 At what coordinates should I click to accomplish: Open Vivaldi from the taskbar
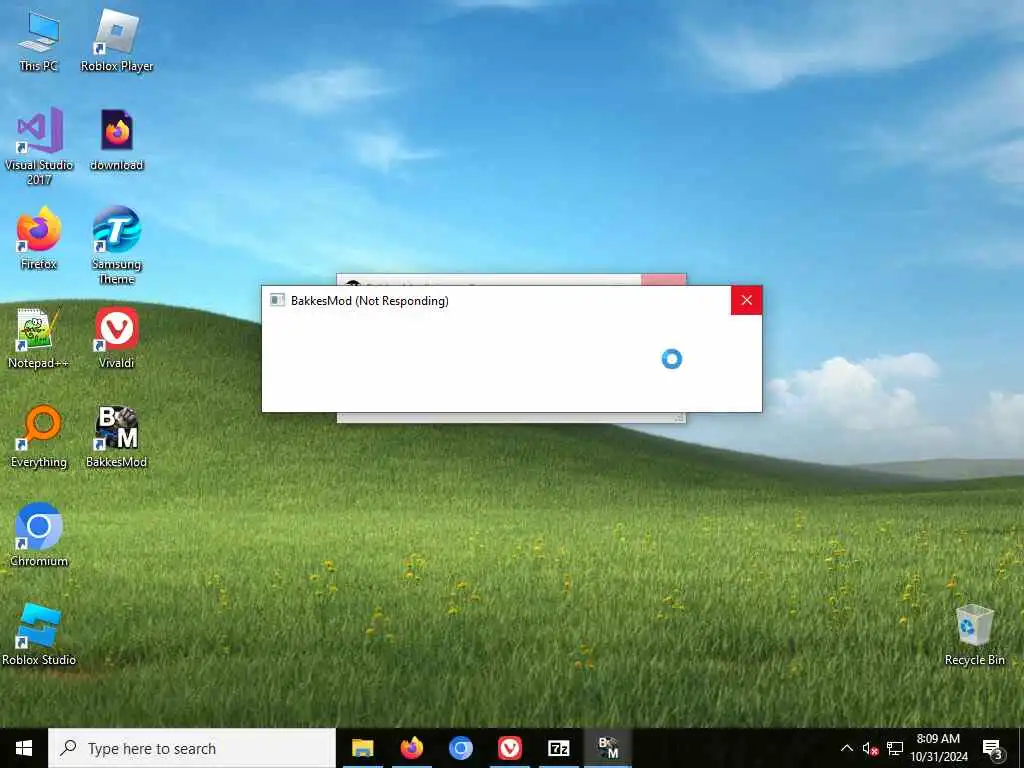(x=509, y=748)
